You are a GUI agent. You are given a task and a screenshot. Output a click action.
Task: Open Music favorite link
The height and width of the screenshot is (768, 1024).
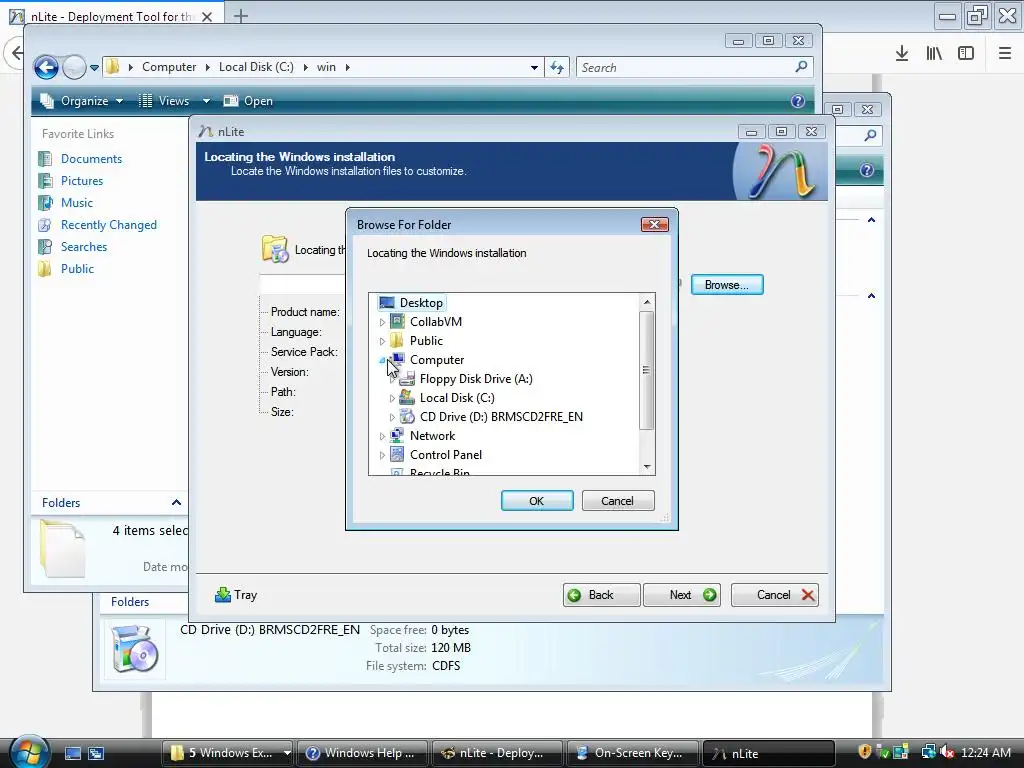(77, 203)
